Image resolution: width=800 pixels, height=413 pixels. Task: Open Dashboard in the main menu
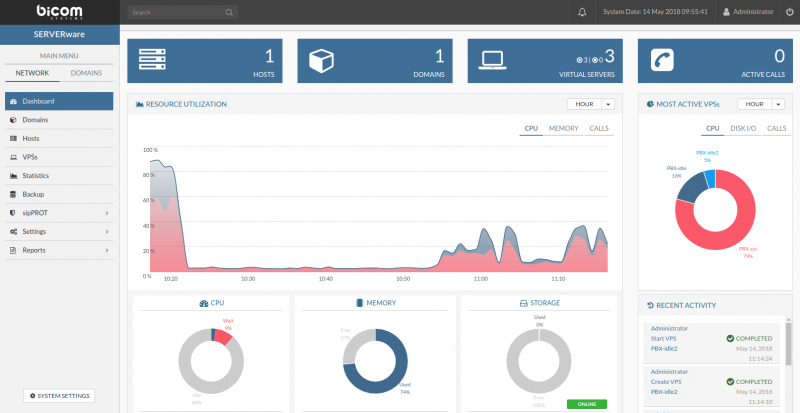coord(59,101)
